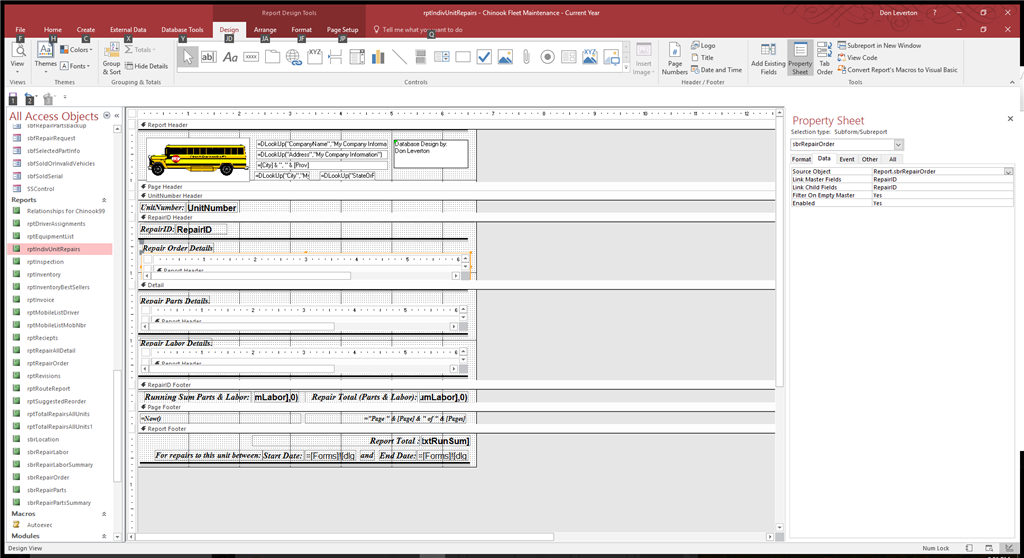Click Save icon in quick access toolbar
This screenshot has height=558, width=1024.
click(x=13, y=99)
